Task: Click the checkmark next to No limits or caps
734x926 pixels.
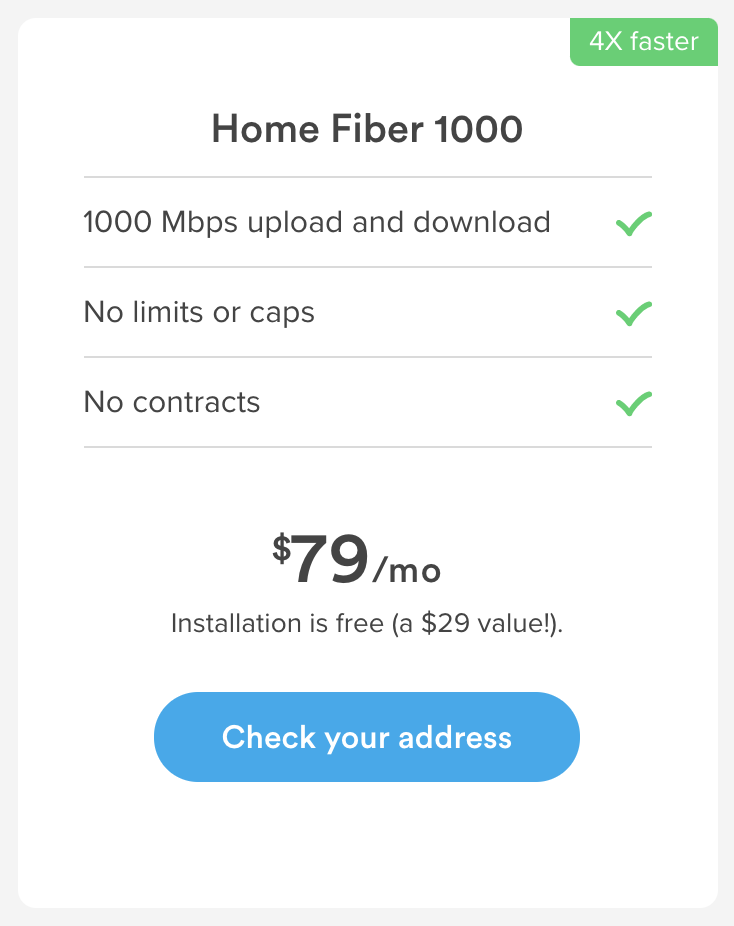Action: pyautogui.click(x=634, y=314)
